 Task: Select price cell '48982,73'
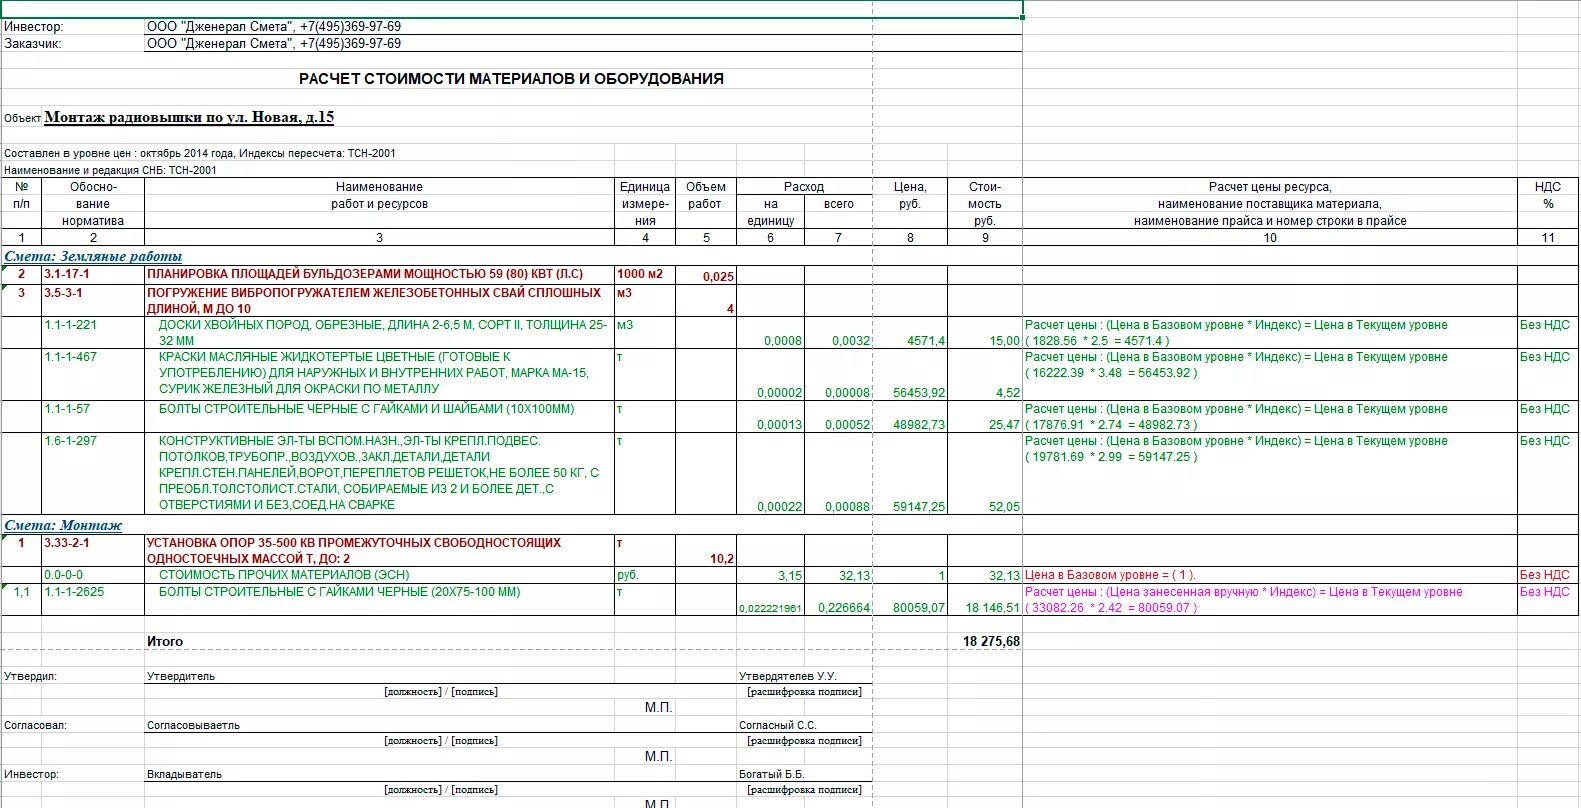pyautogui.click(x=910, y=417)
